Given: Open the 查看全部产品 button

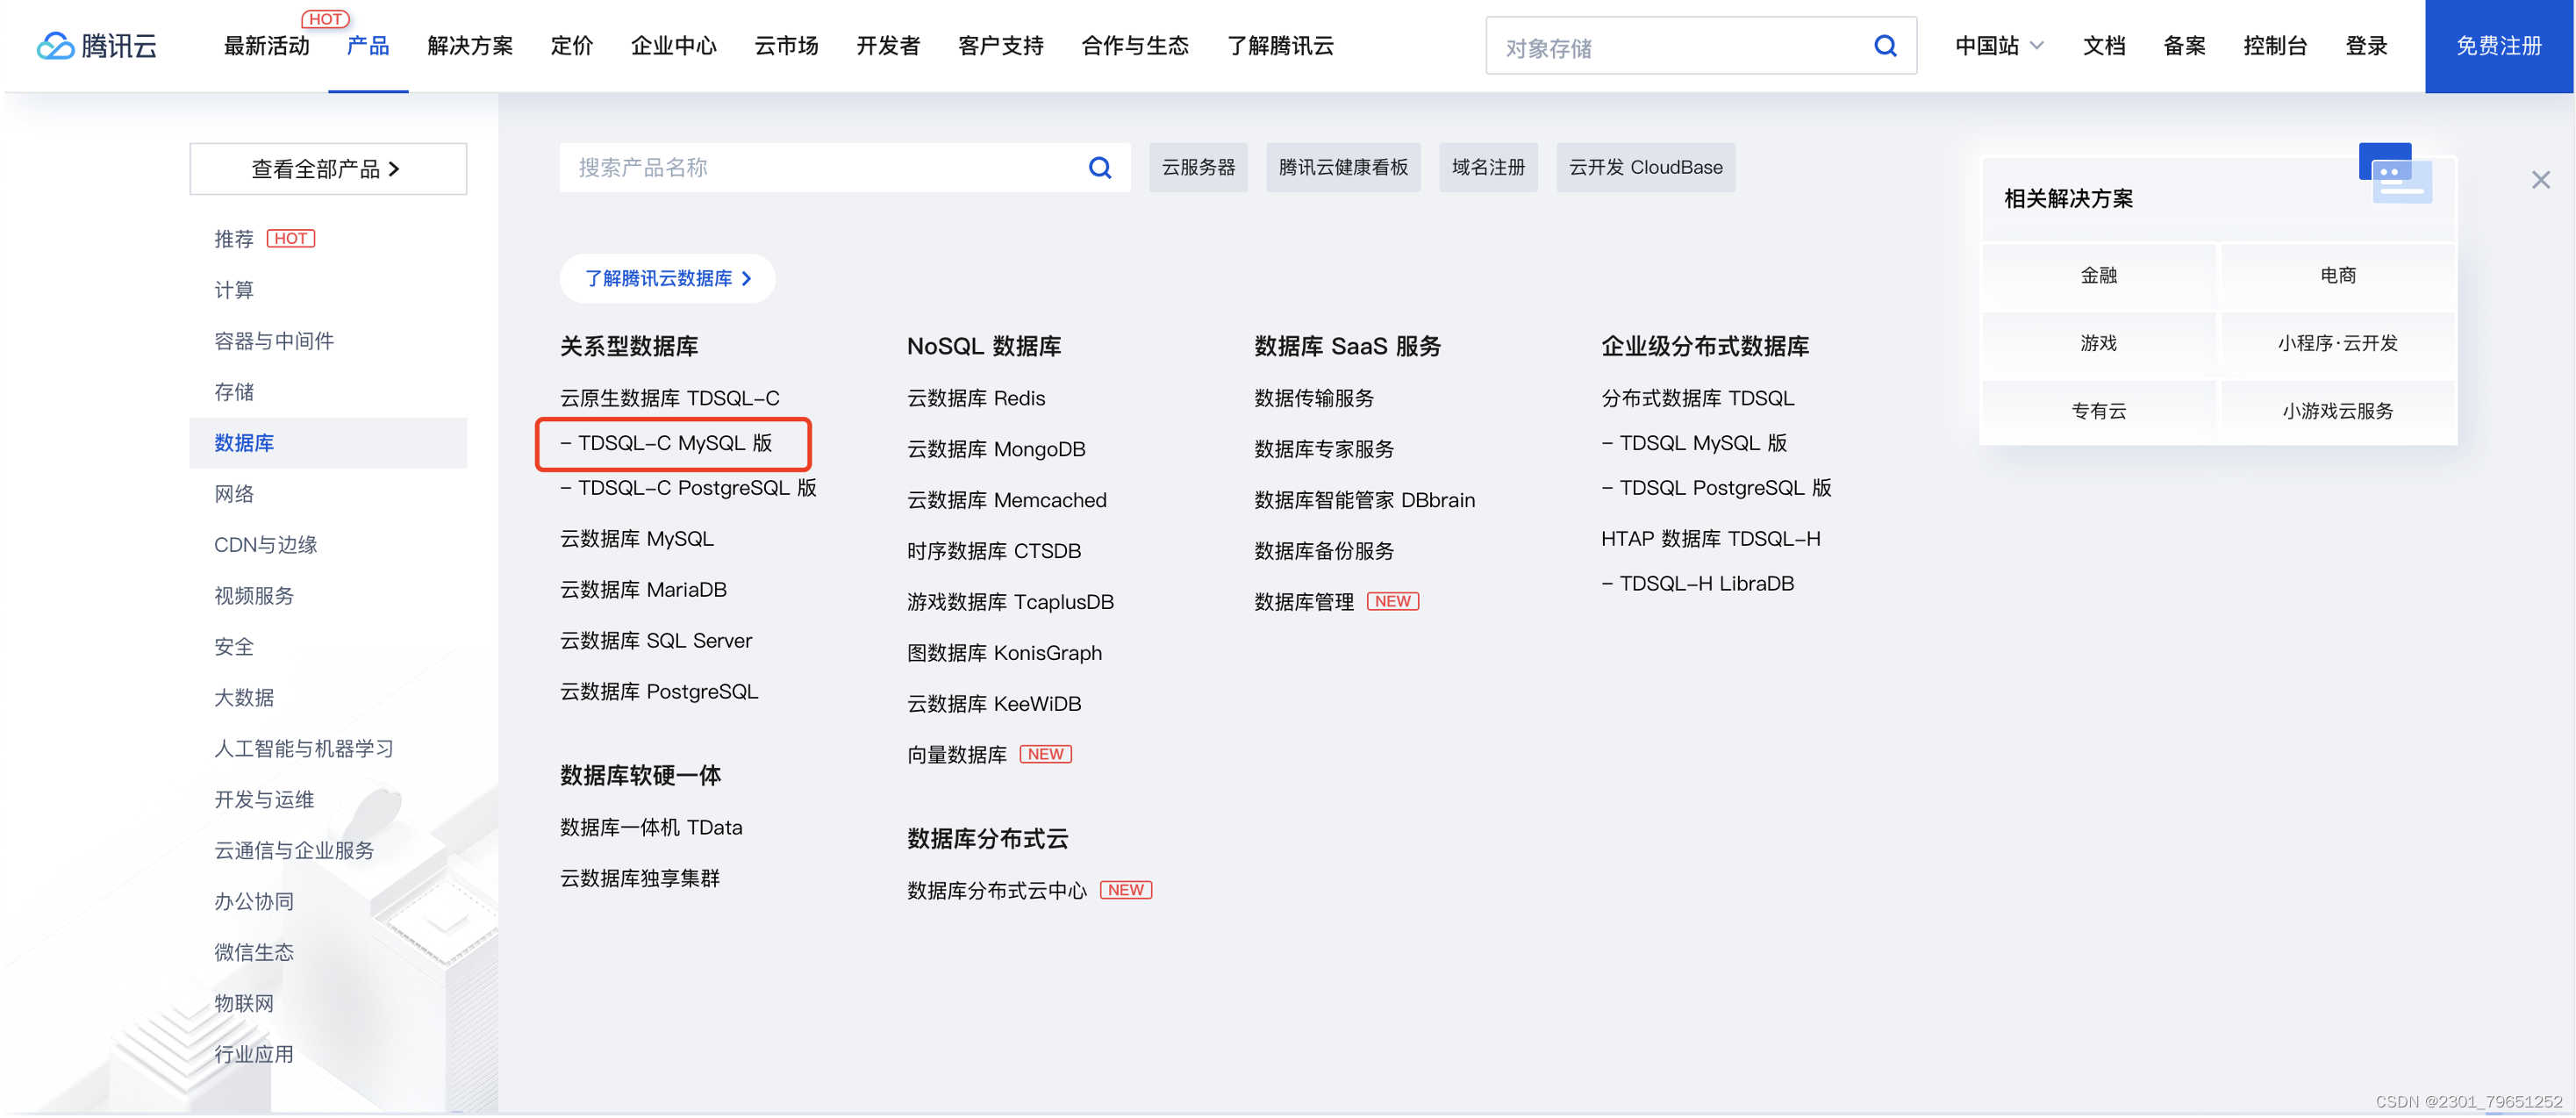Looking at the screenshot, I should tap(328, 169).
